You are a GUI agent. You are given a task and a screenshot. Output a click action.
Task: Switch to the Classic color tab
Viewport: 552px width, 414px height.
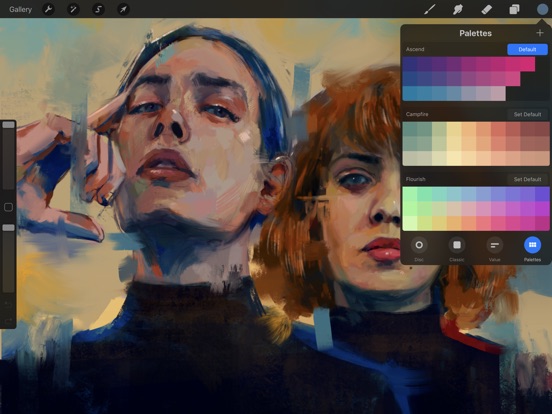[x=457, y=245]
